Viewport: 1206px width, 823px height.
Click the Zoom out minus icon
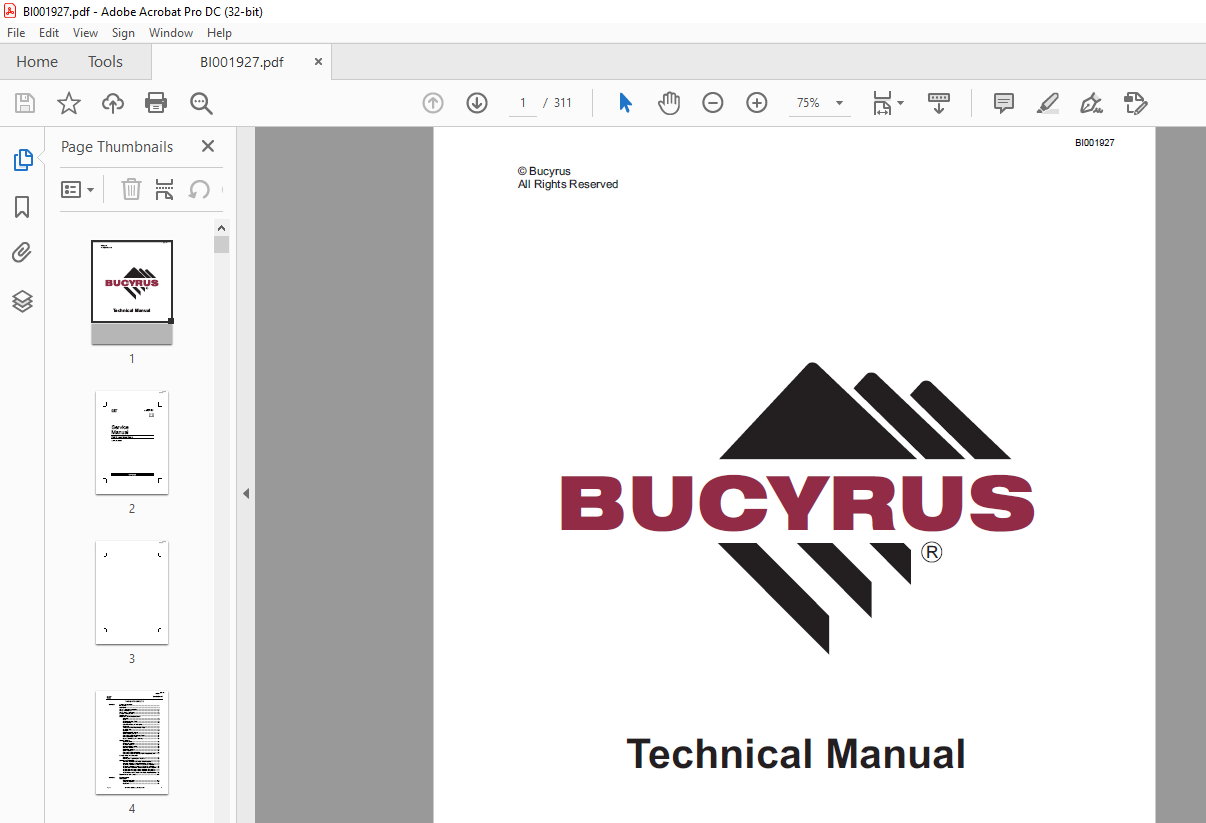point(713,103)
